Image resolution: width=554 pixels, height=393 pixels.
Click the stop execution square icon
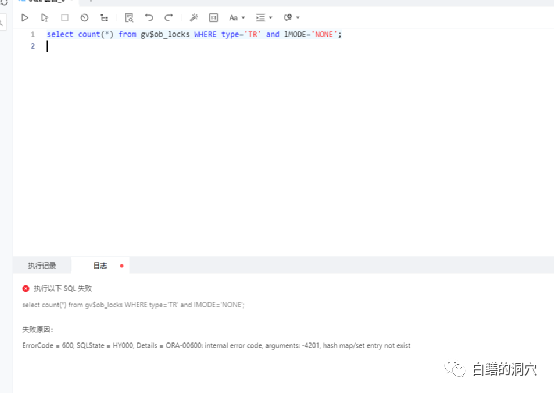click(65, 17)
